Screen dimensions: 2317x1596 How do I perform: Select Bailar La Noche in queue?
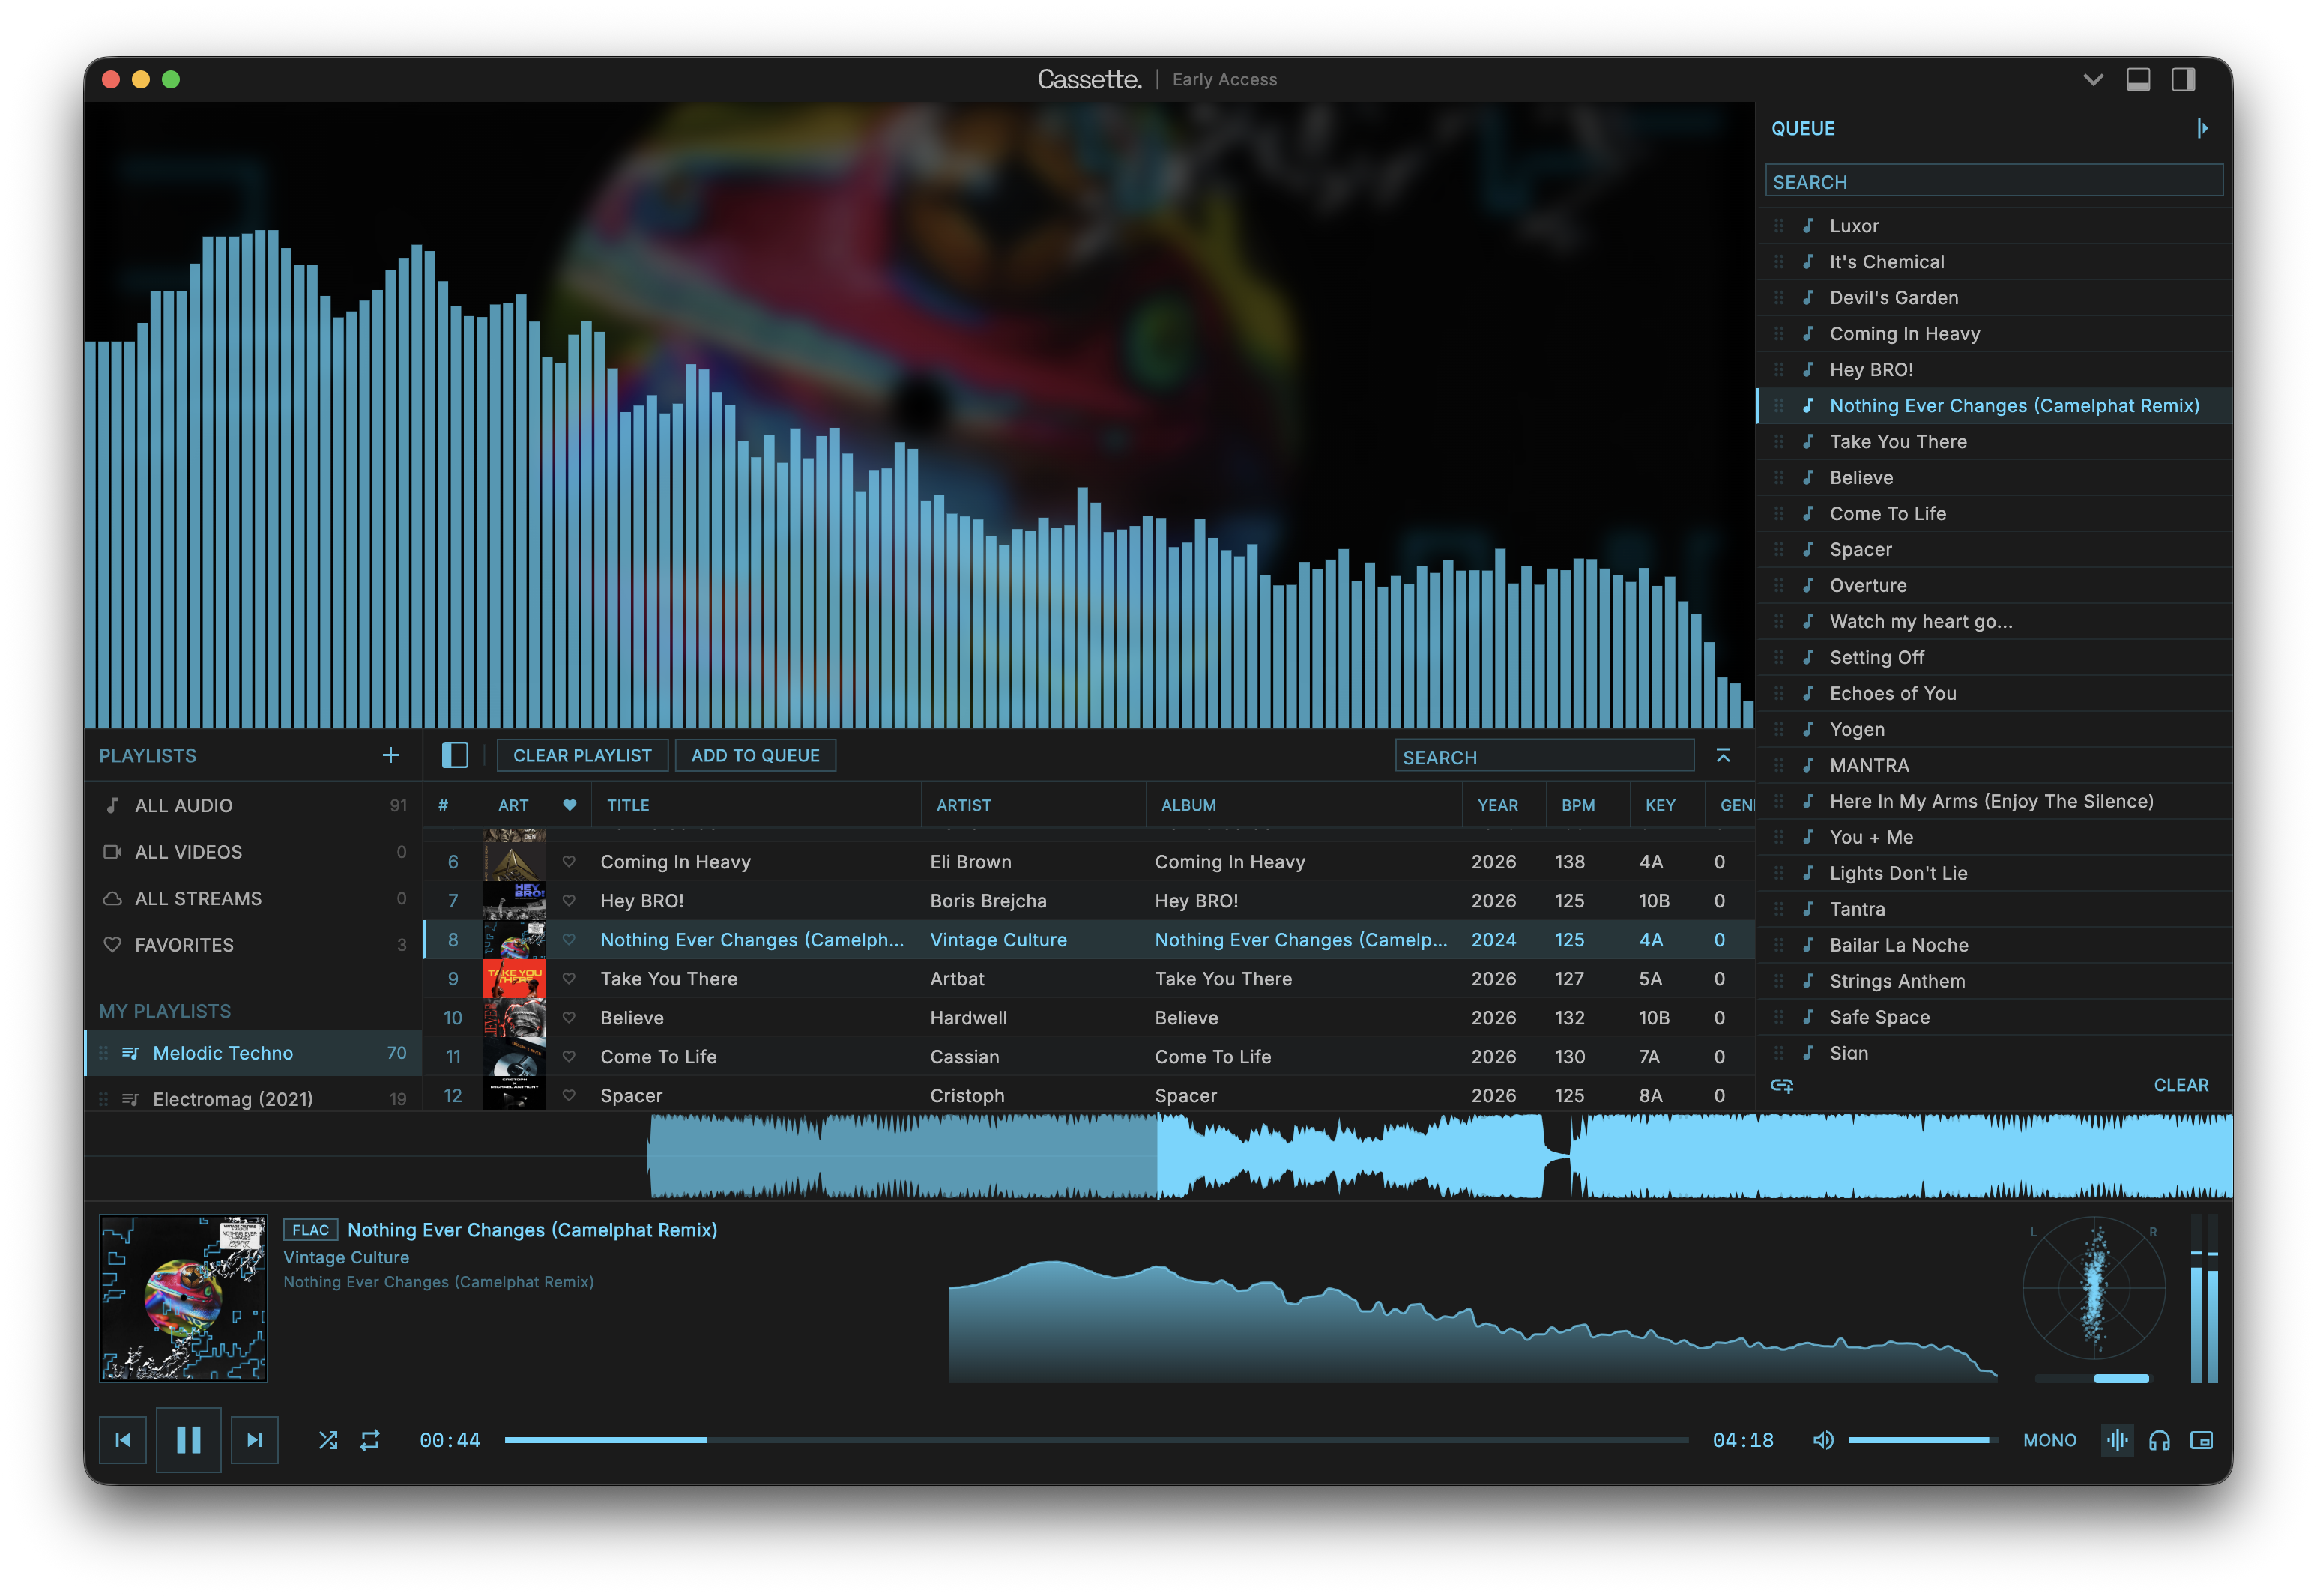tap(1994, 945)
